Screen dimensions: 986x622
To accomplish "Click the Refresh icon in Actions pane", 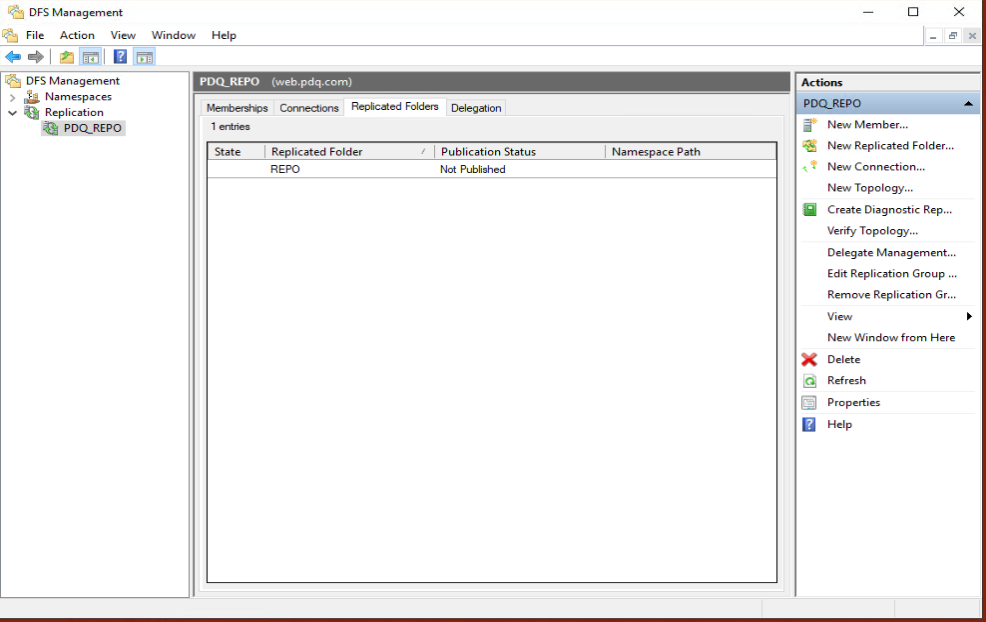I will coord(810,380).
